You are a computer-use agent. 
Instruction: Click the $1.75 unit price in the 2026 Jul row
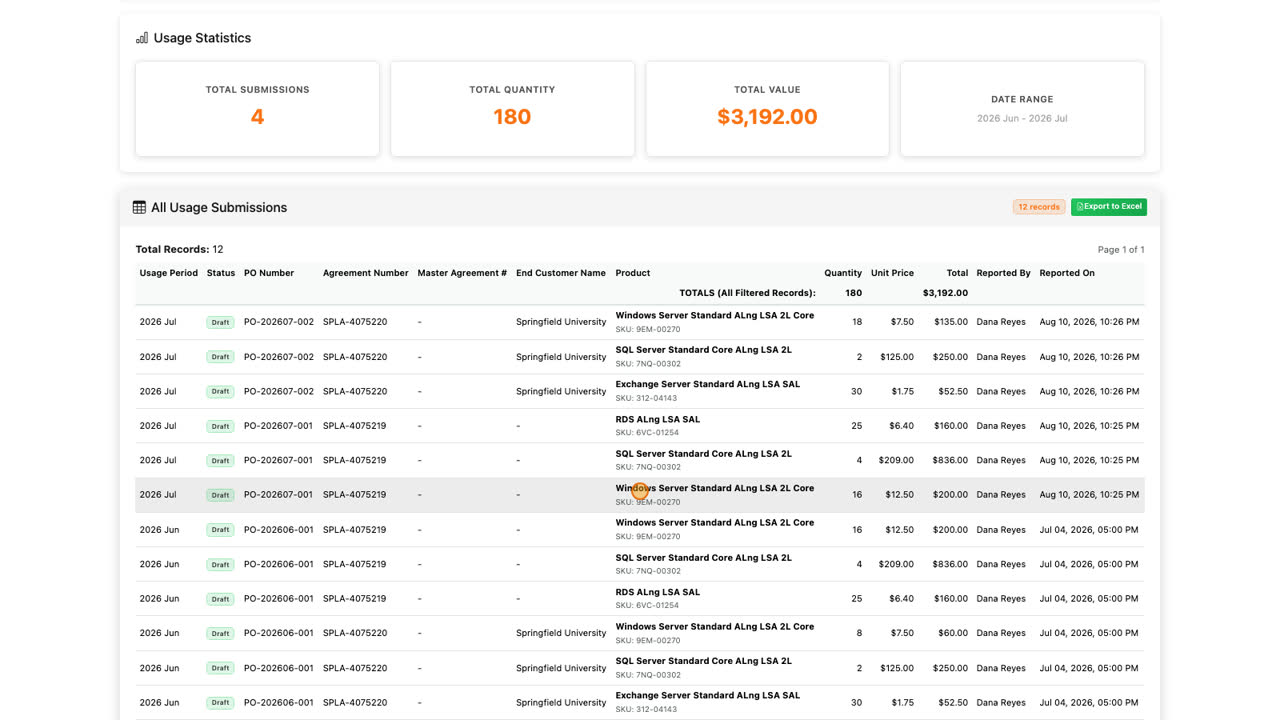pos(902,391)
